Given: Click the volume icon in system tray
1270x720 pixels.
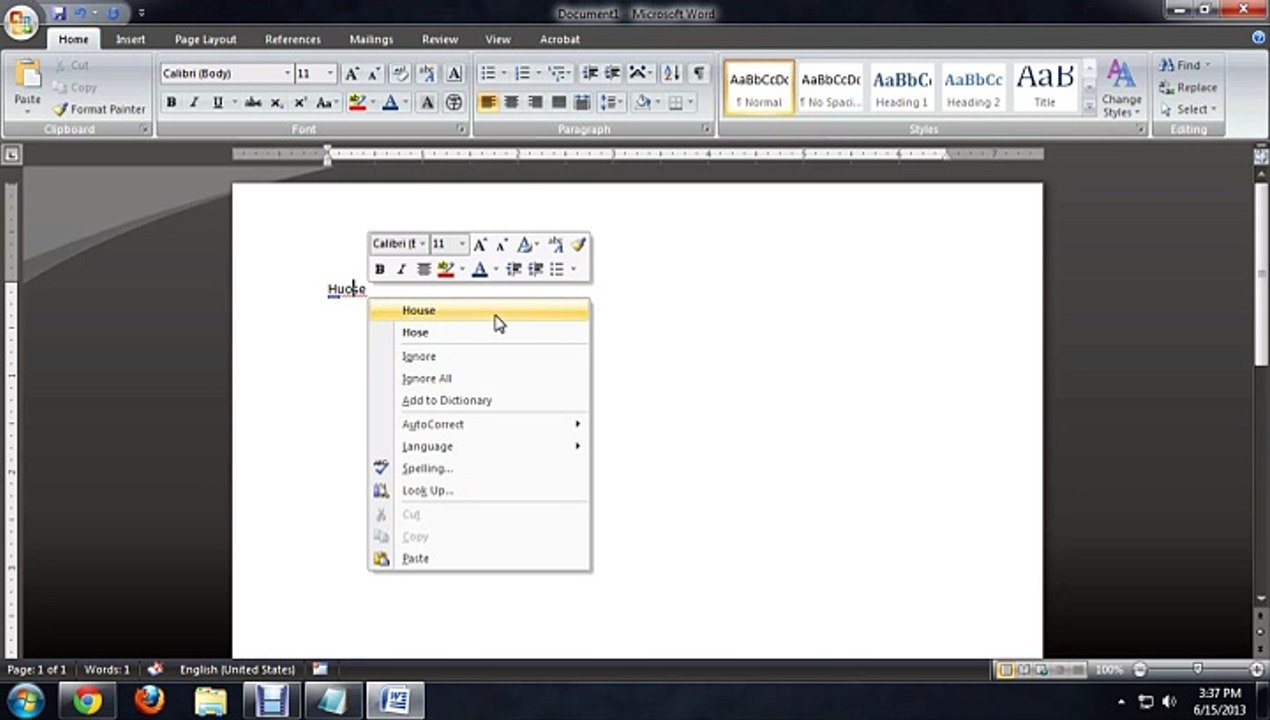Looking at the screenshot, I should tap(1169, 702).
